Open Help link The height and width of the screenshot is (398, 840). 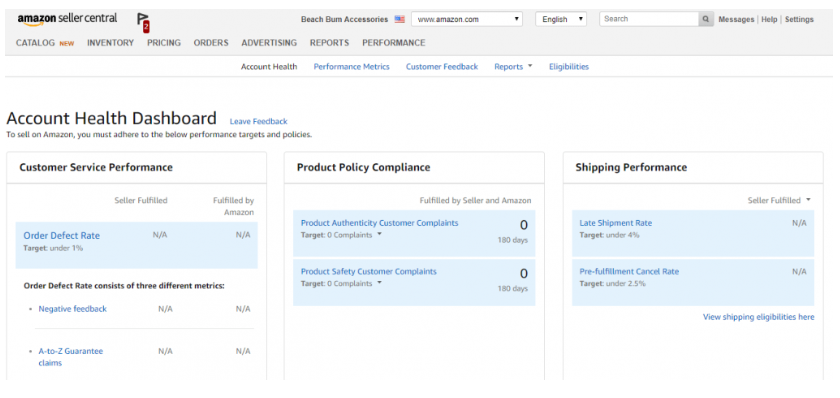click(x=769, y=19)
